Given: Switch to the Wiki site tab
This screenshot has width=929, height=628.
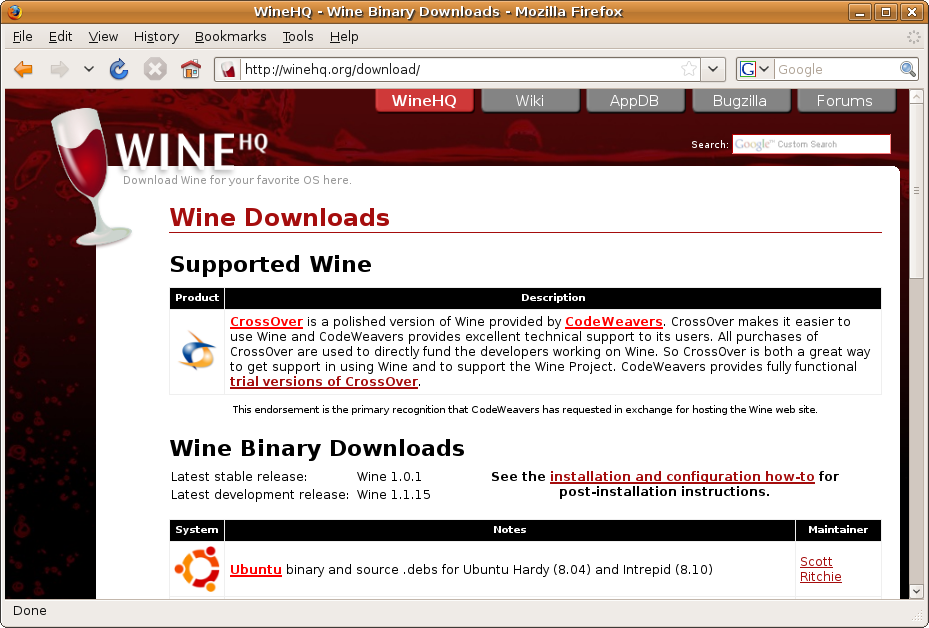Looking at the screenshot, I should (x=530, y=100).
